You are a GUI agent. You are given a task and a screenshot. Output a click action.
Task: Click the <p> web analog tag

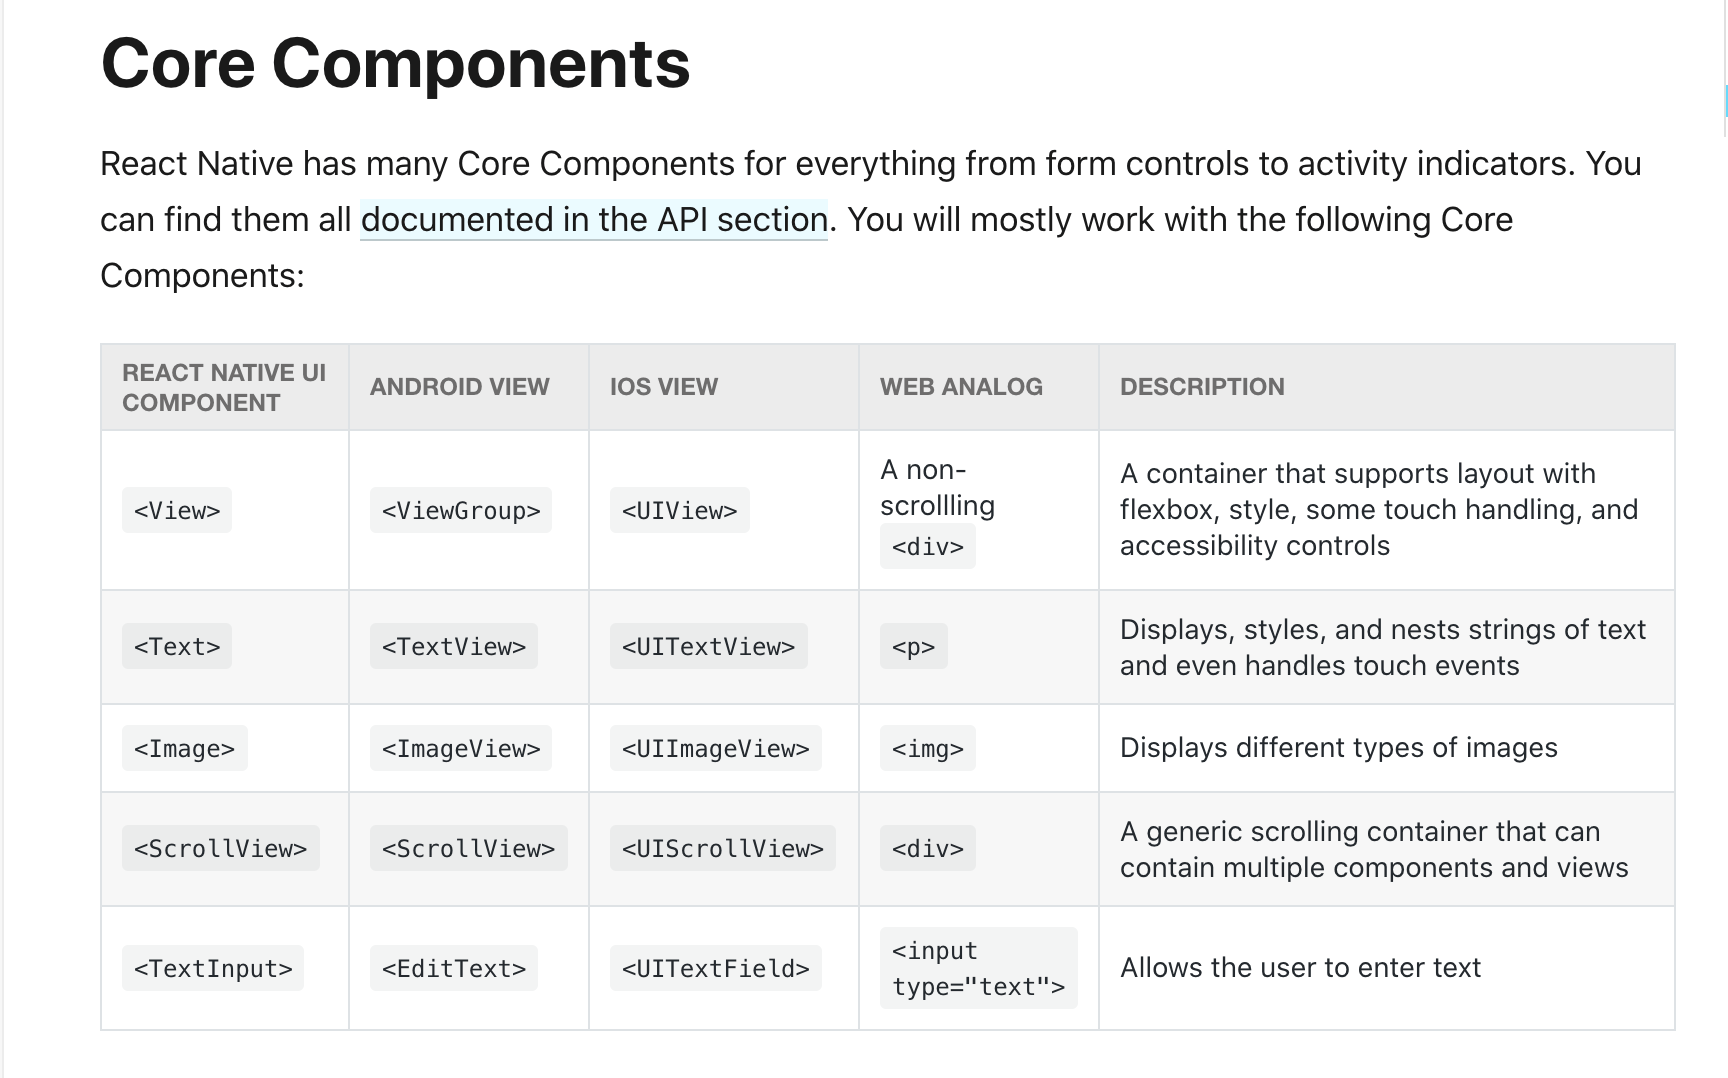[x=914, y=646]
